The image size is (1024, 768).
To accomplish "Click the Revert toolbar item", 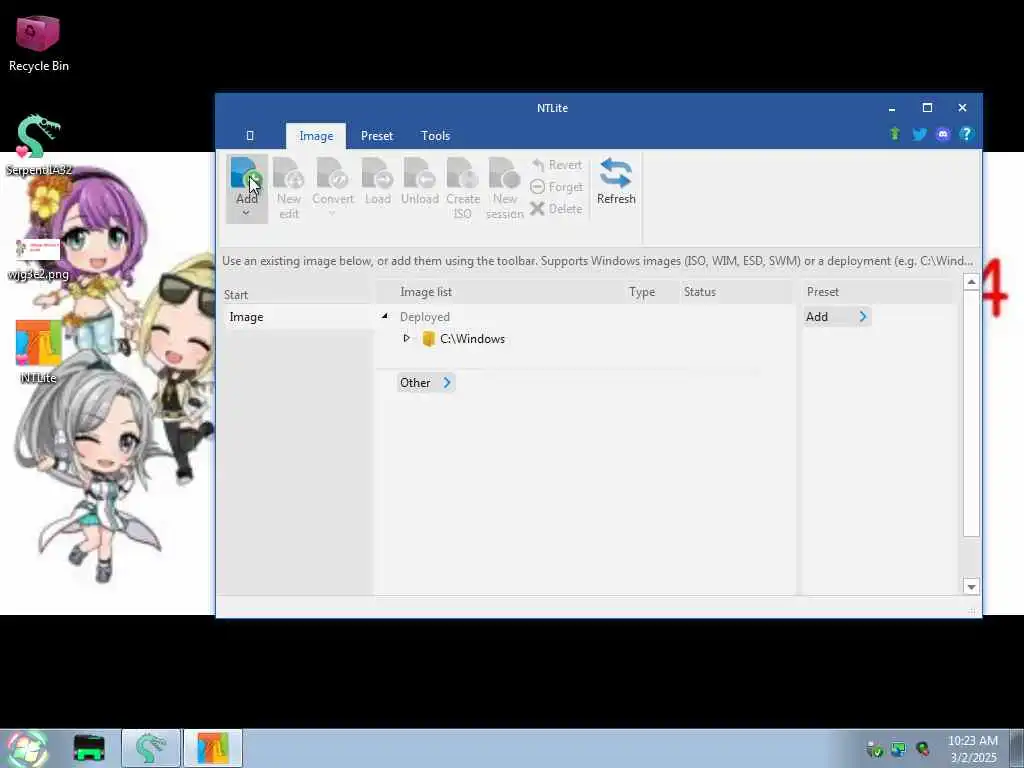I will tap(556, 165).
